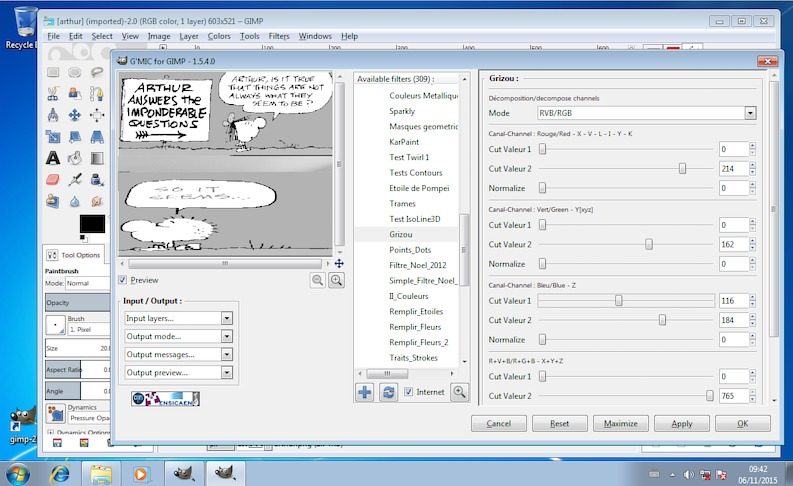Select the Paths tool

pyautogui.click(x=97, y=94)
